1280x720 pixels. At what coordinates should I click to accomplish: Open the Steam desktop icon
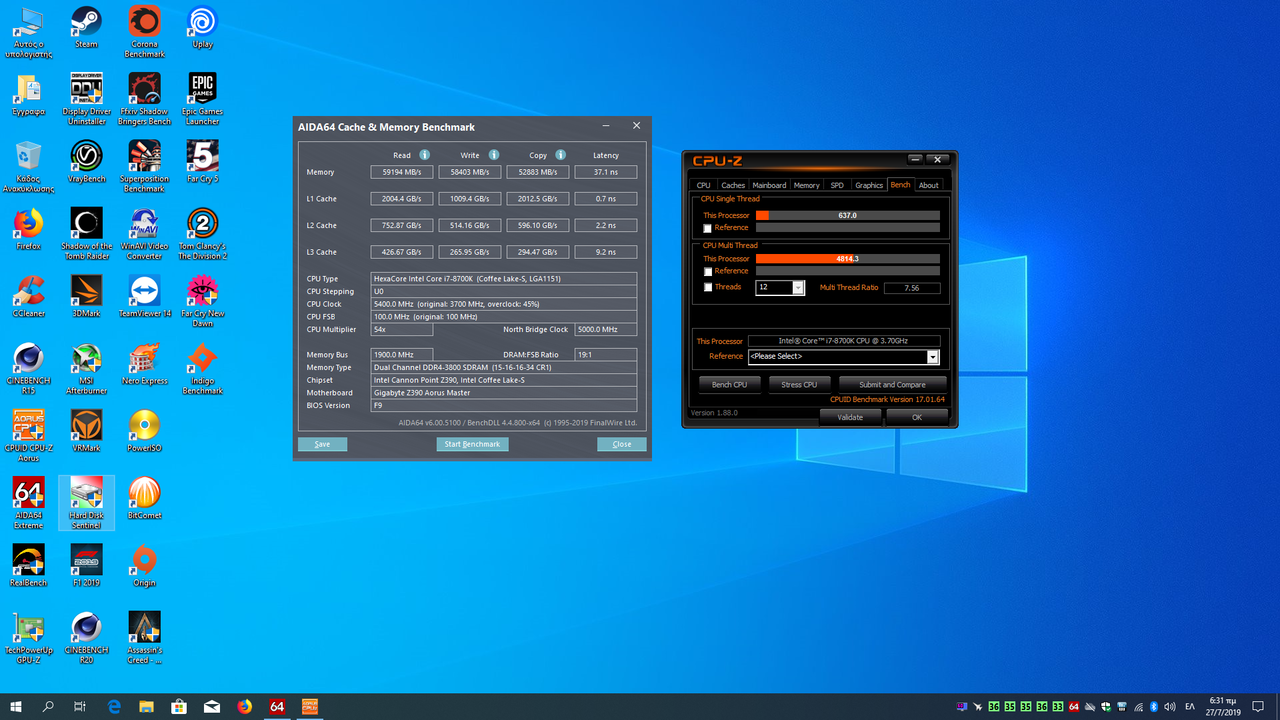(x=86, y=27)
